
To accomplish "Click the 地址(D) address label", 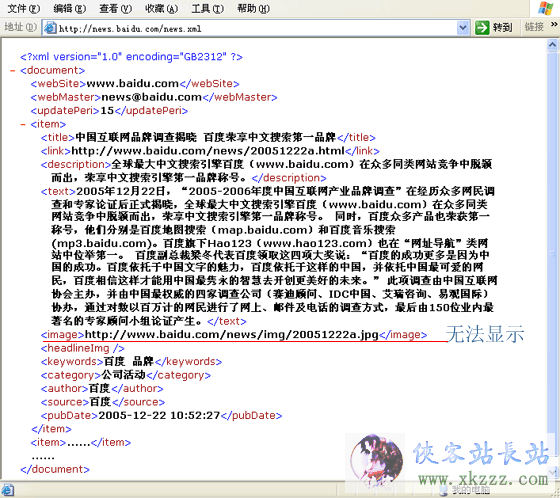I will click(x=20, y=27).
